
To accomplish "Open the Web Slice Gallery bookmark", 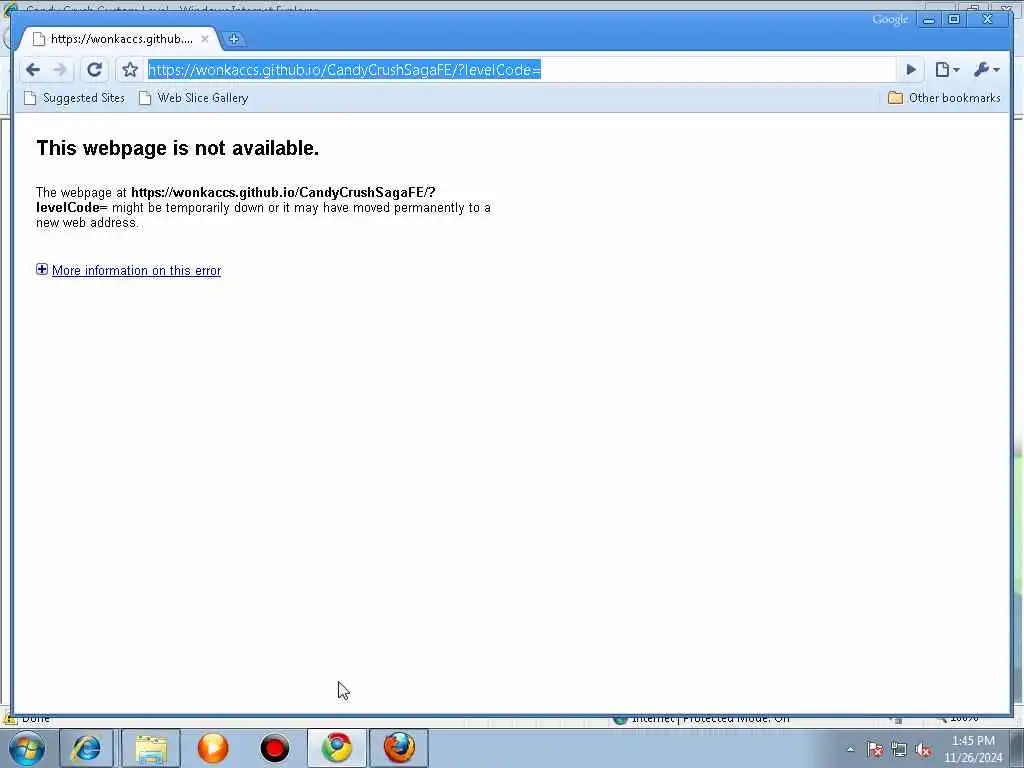I will (x=193, y=98).
